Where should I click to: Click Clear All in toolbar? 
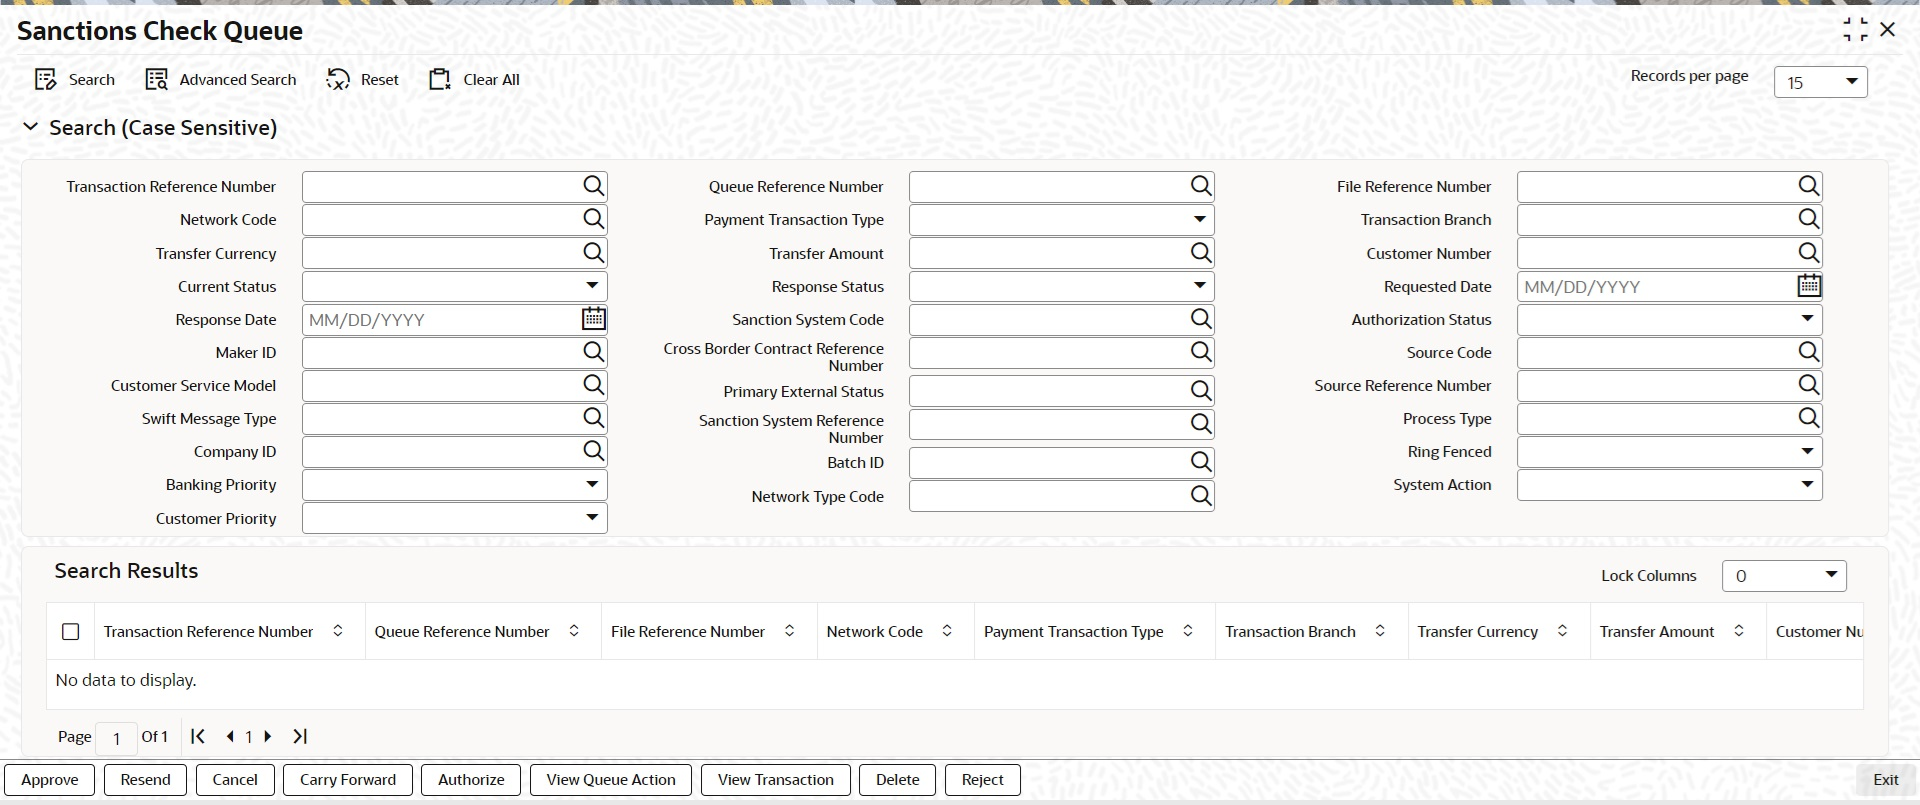pyautogui.click(x=474, y=80)
